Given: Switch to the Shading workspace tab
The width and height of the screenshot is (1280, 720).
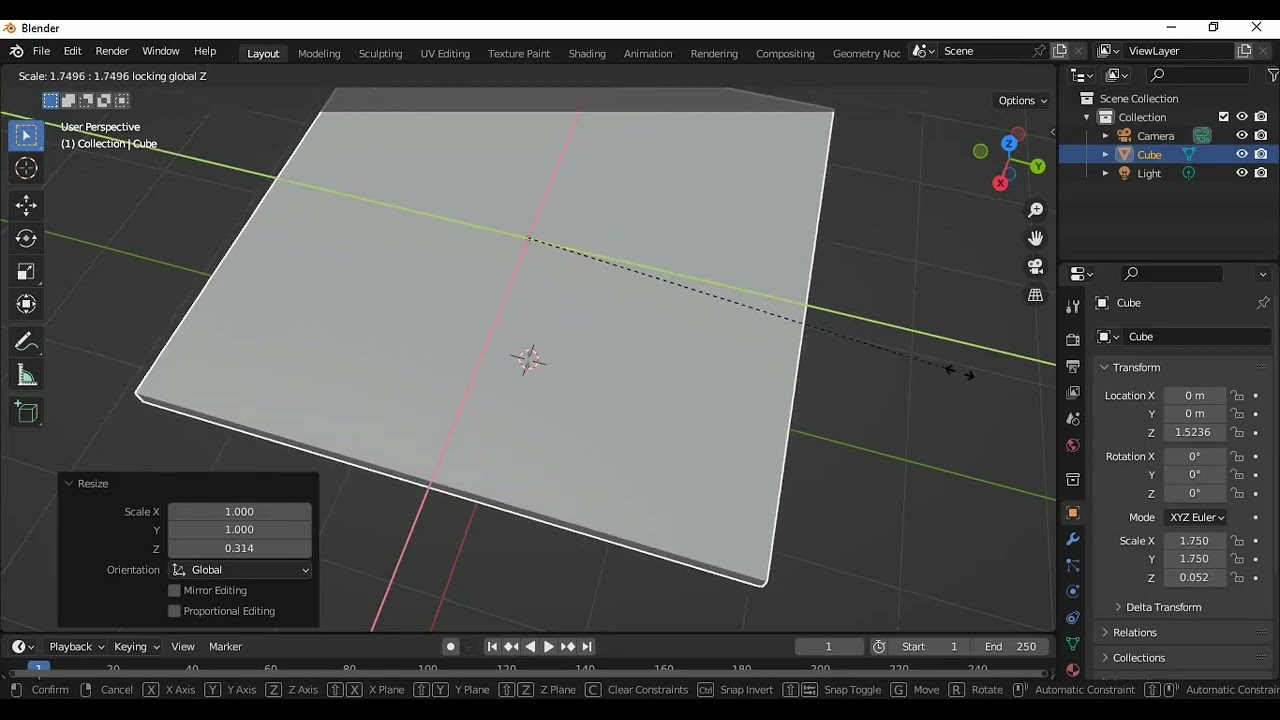Looking at the screenshot, I should click(587, 53).
